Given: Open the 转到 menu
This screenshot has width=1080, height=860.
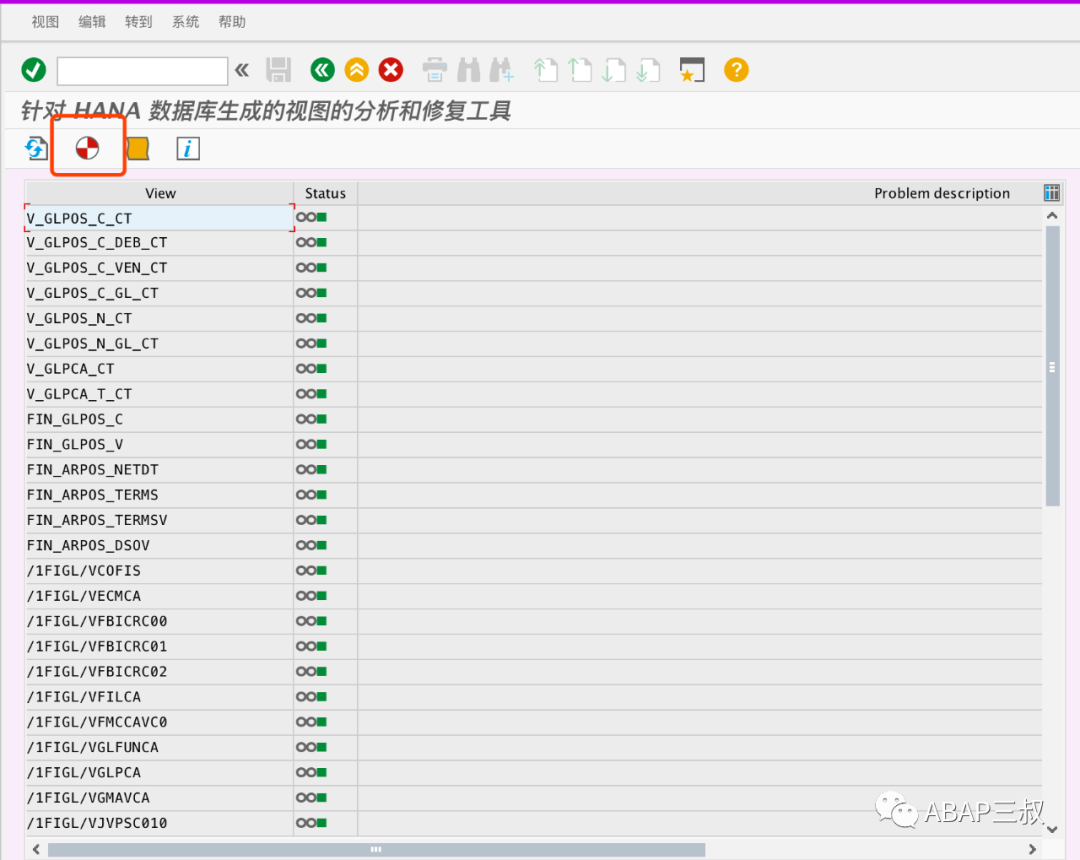Looking at the screenshot, I should (x=138, y=22).
